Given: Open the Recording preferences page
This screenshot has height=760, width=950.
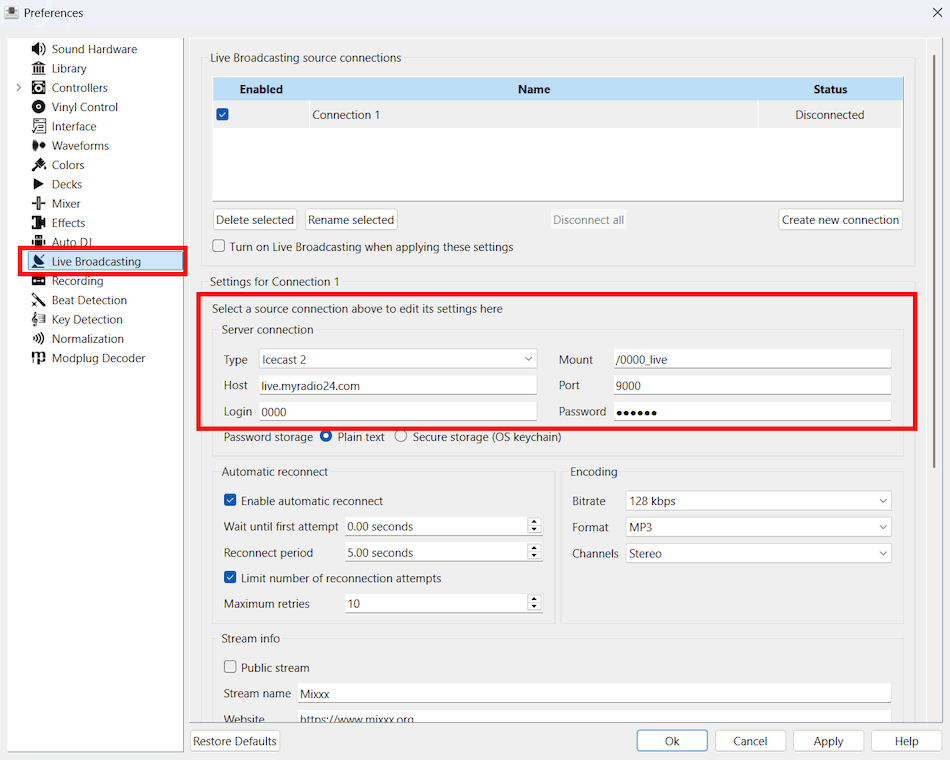Looking at the screenshot, I should pos(77,281).
